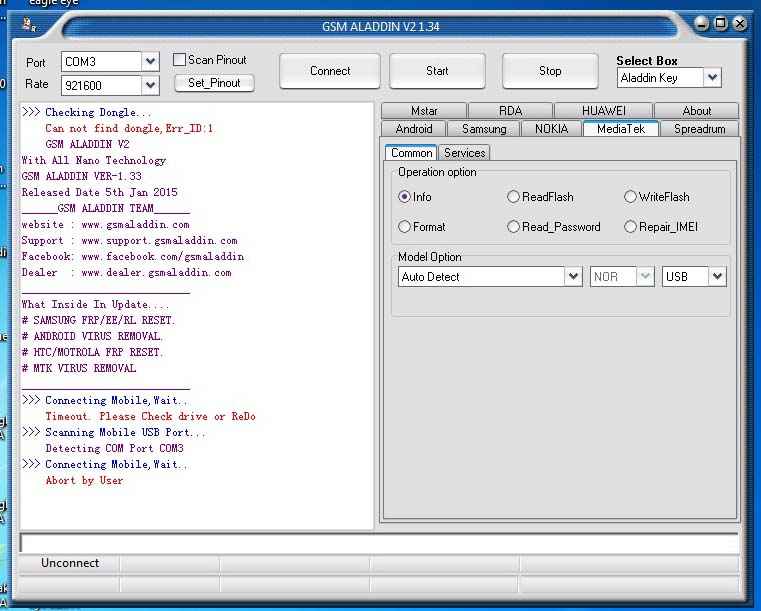Switch to the NOKIA tab

[x=551, y=129]
